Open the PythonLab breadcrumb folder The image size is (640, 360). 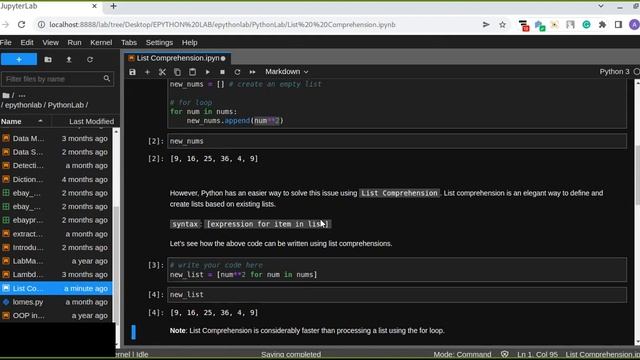[x=66, y=105]
